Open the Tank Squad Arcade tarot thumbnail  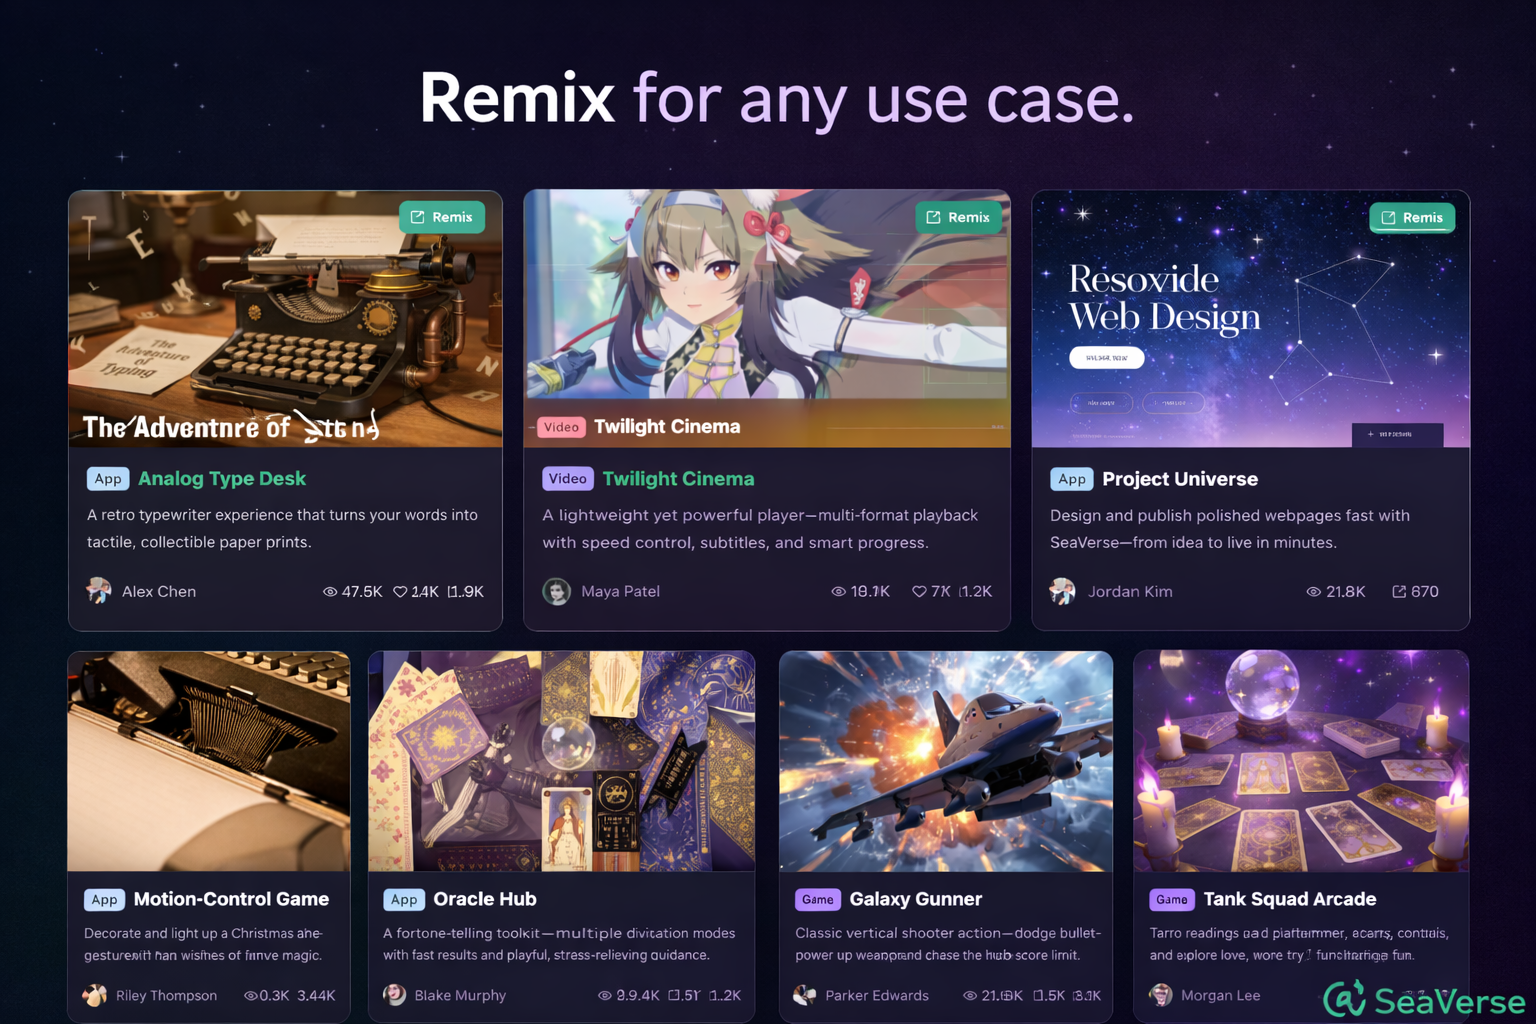pos(1301,761)
